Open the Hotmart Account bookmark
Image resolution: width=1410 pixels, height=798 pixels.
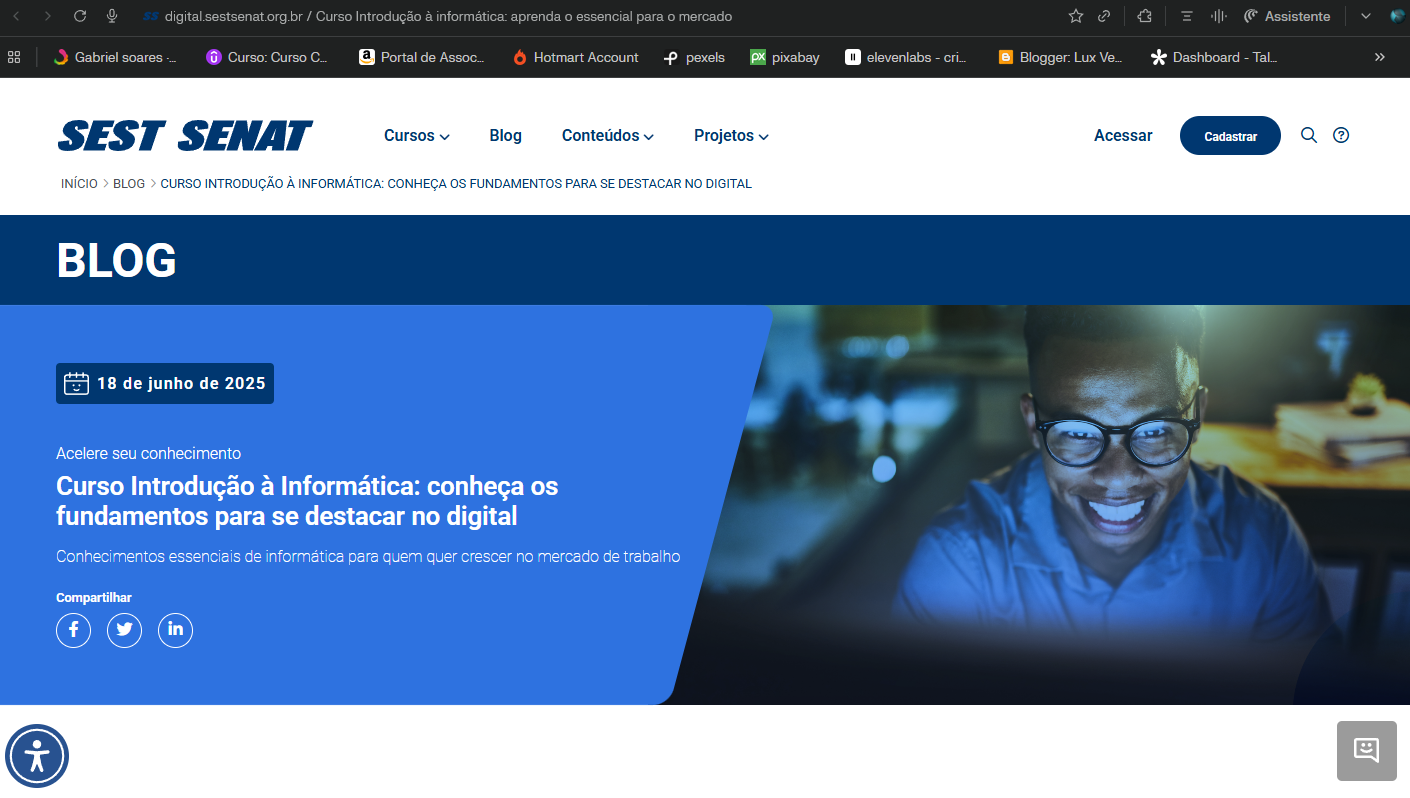pos(575,57)
